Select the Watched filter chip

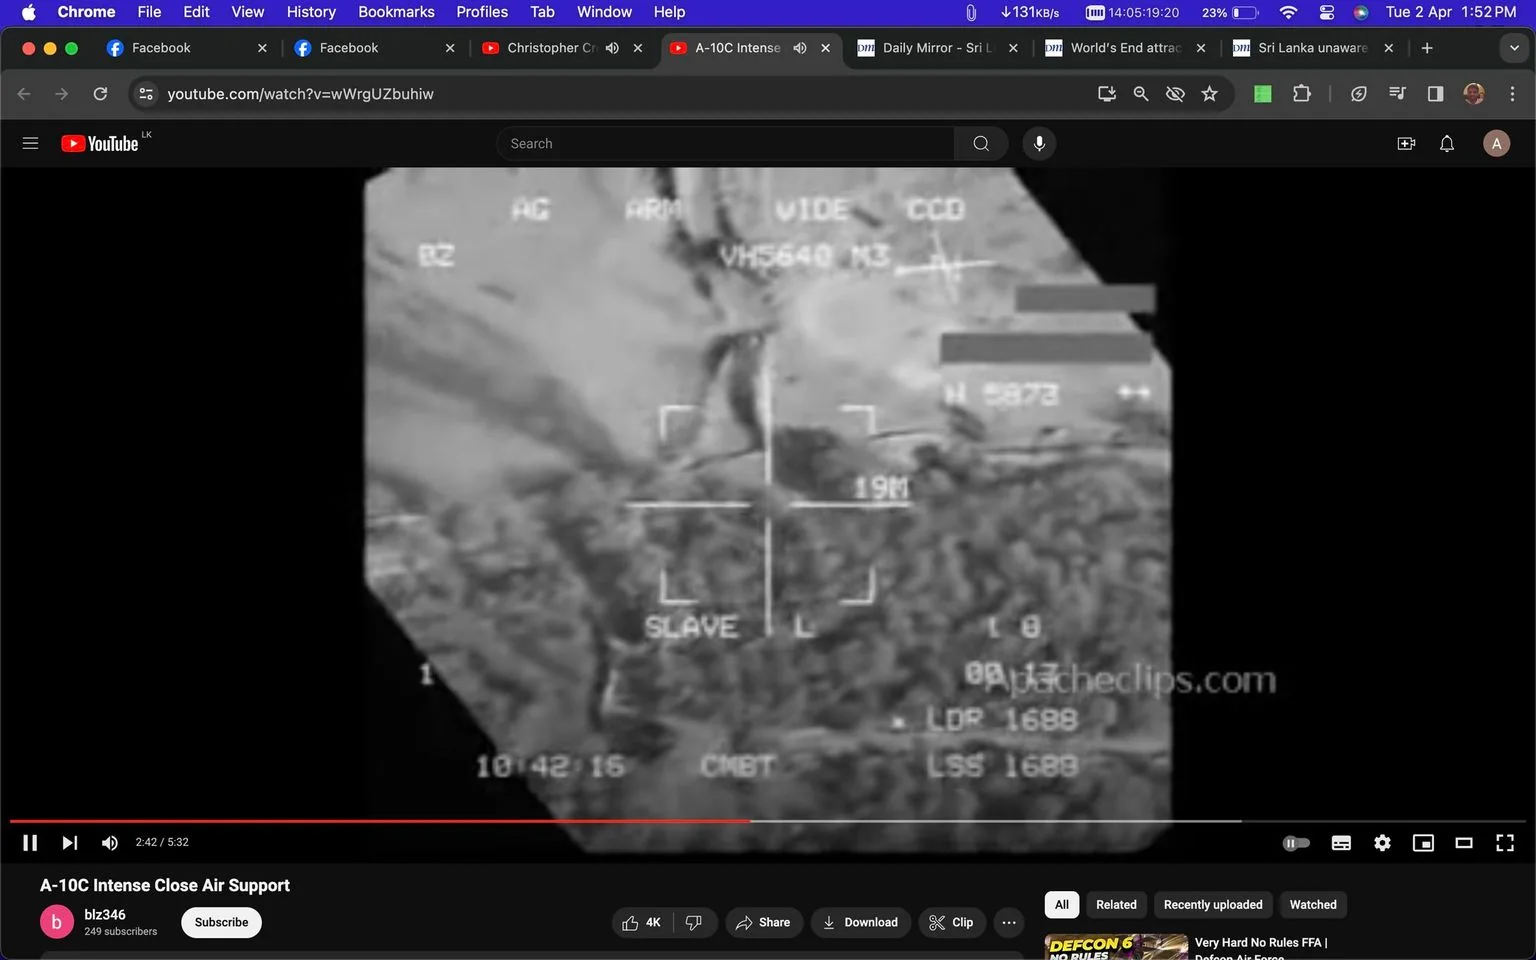point(1313,904)
